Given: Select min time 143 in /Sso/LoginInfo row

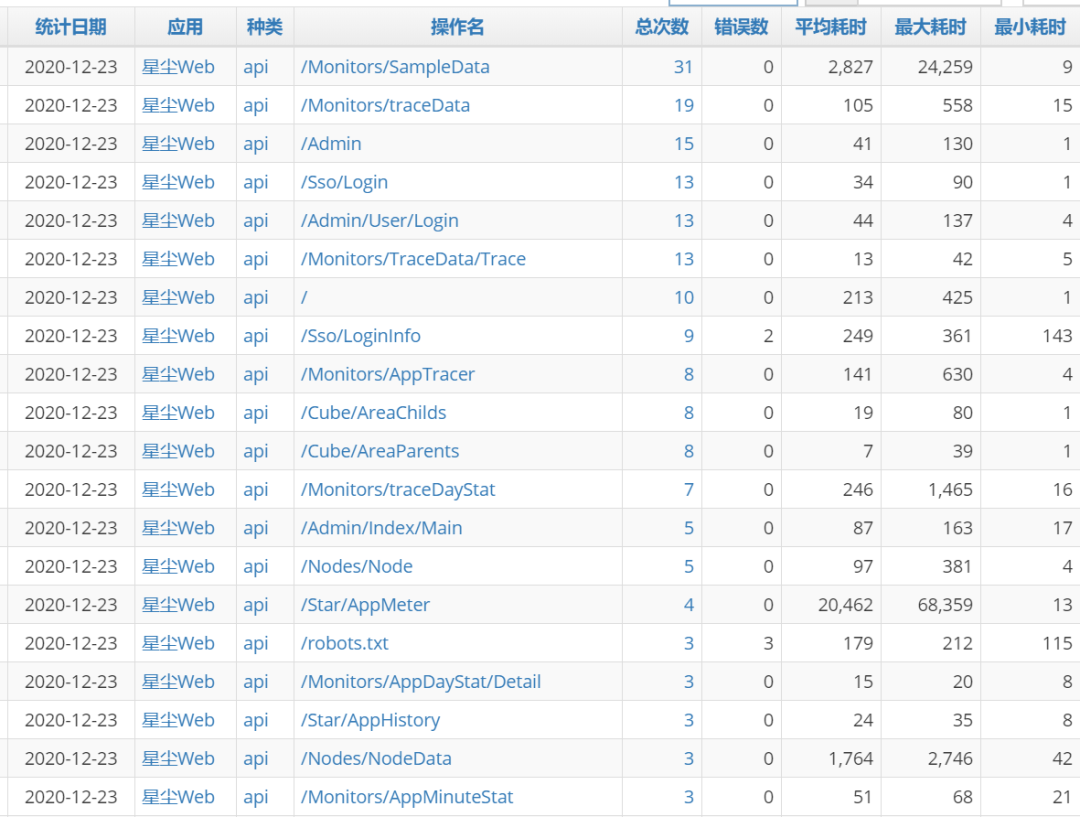Looking at the screenshot, I should (x=1057, y=336).
